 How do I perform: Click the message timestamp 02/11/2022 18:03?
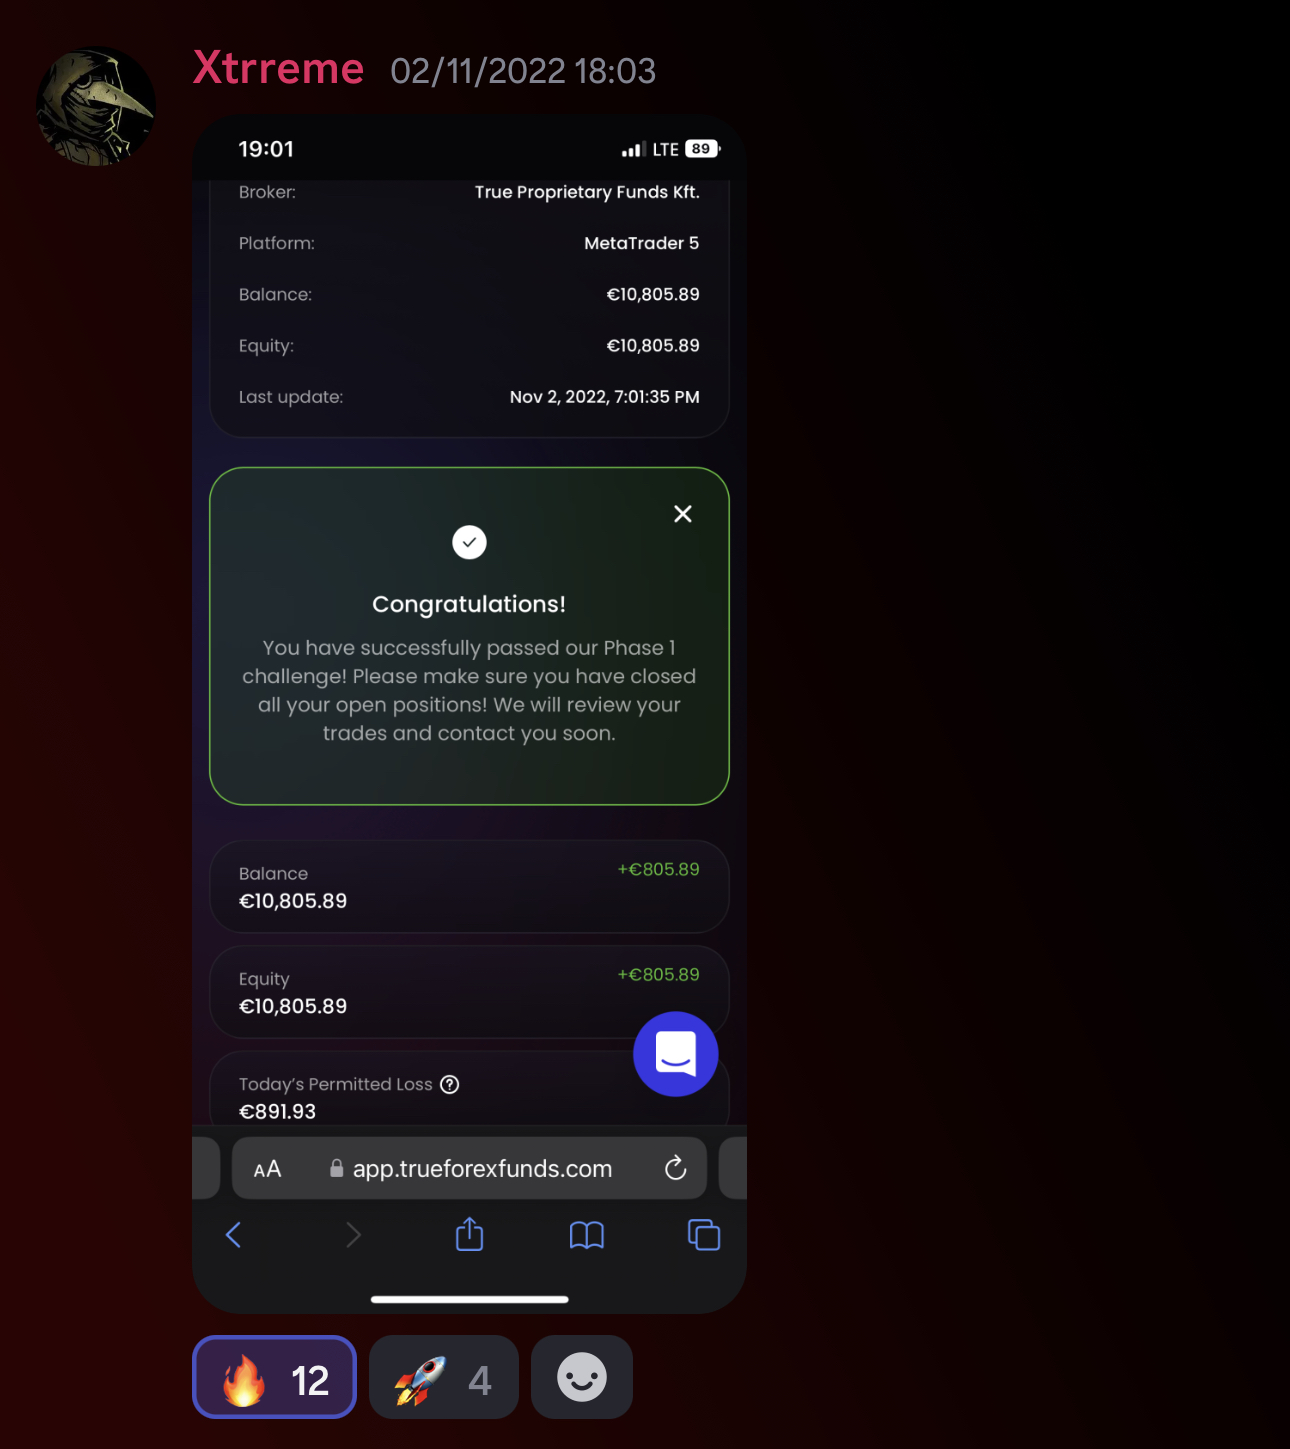(x=523, y=71)
